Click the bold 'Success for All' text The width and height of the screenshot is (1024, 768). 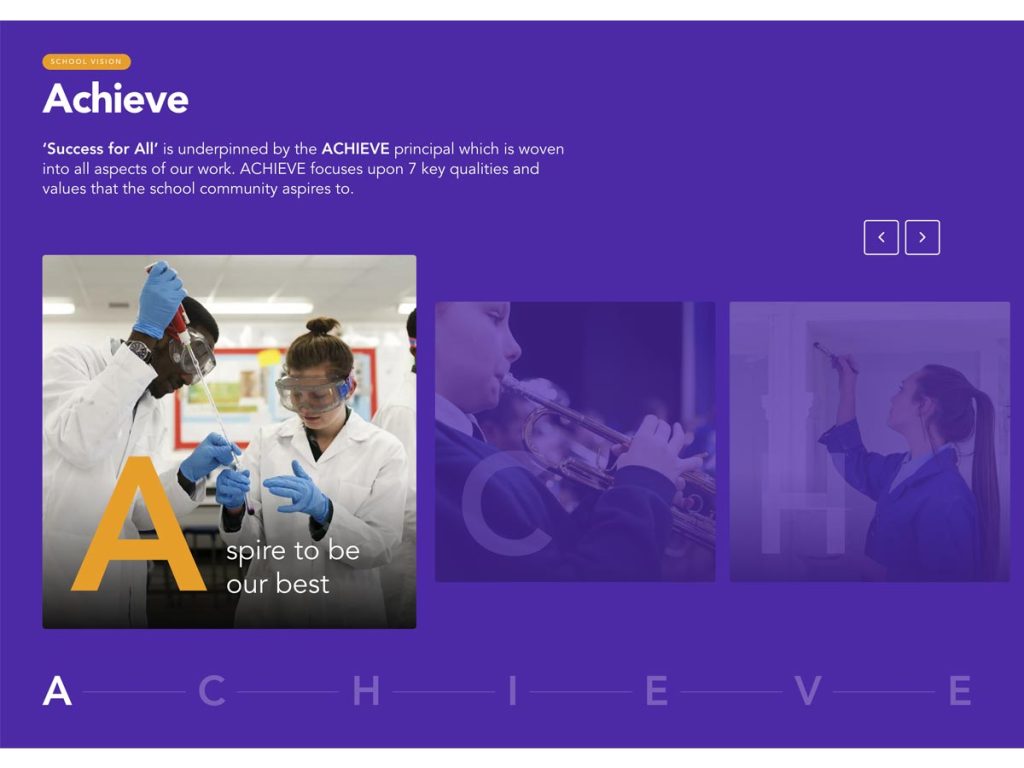point(101,149)
